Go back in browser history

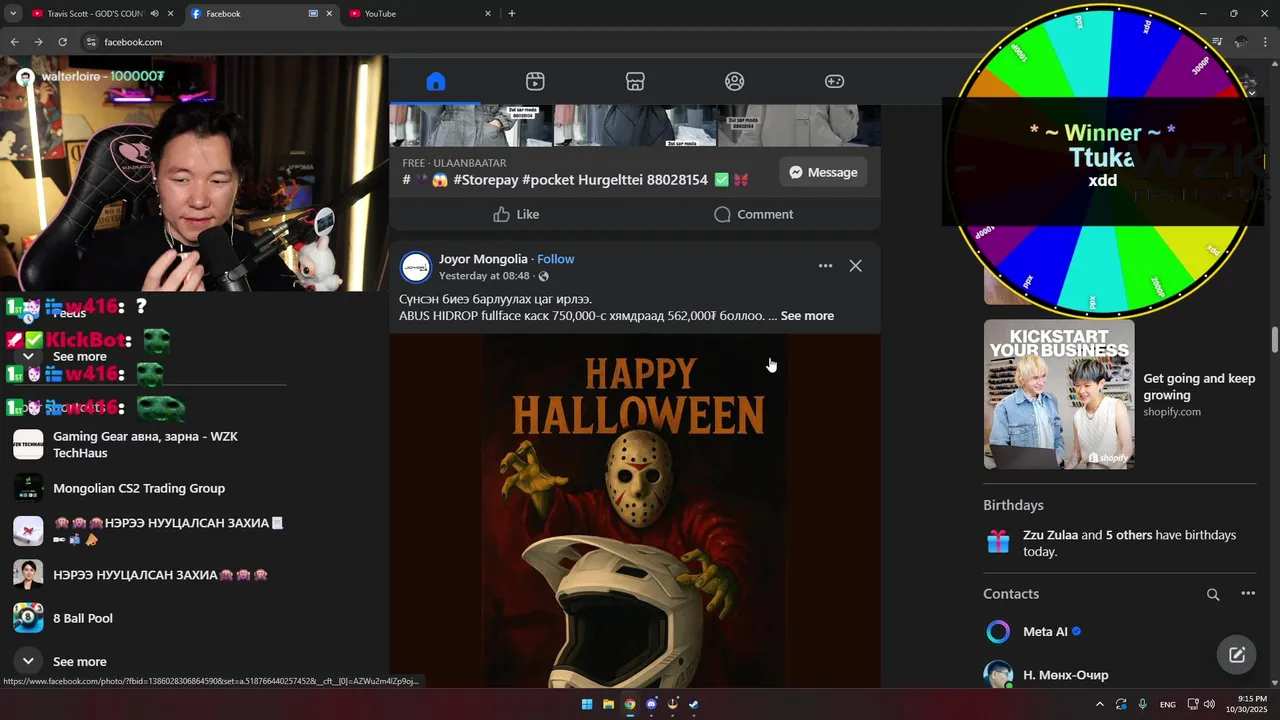[14, 42]
